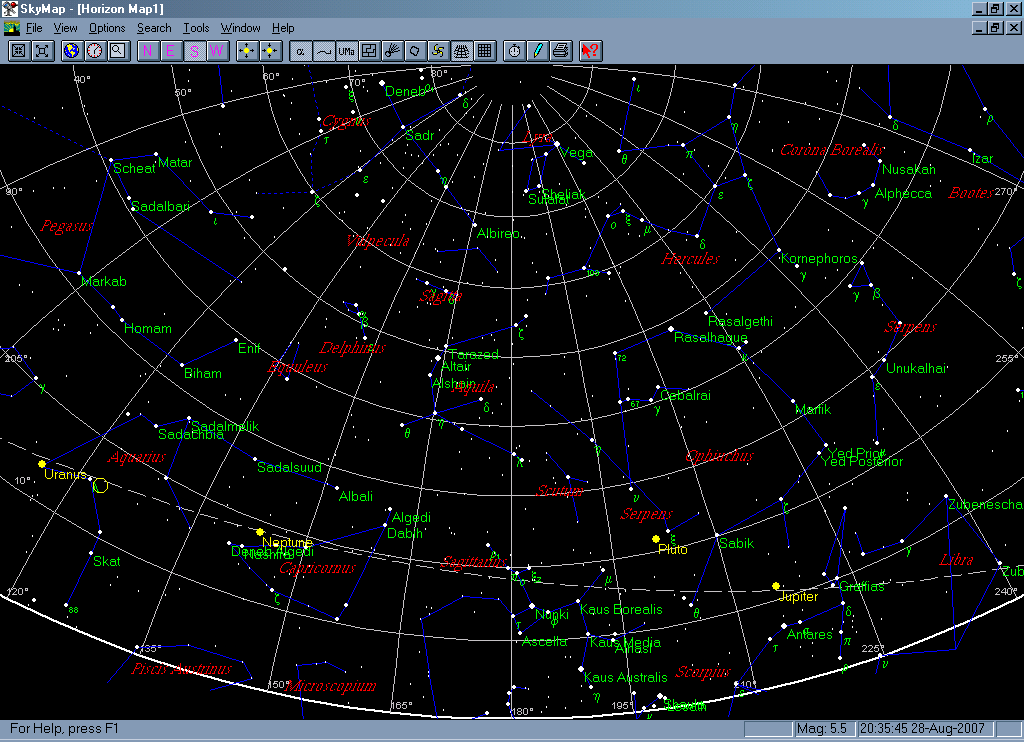Click the date and time status field
Viewport: 1024px width, 742px height.
[x=925, y=728]
